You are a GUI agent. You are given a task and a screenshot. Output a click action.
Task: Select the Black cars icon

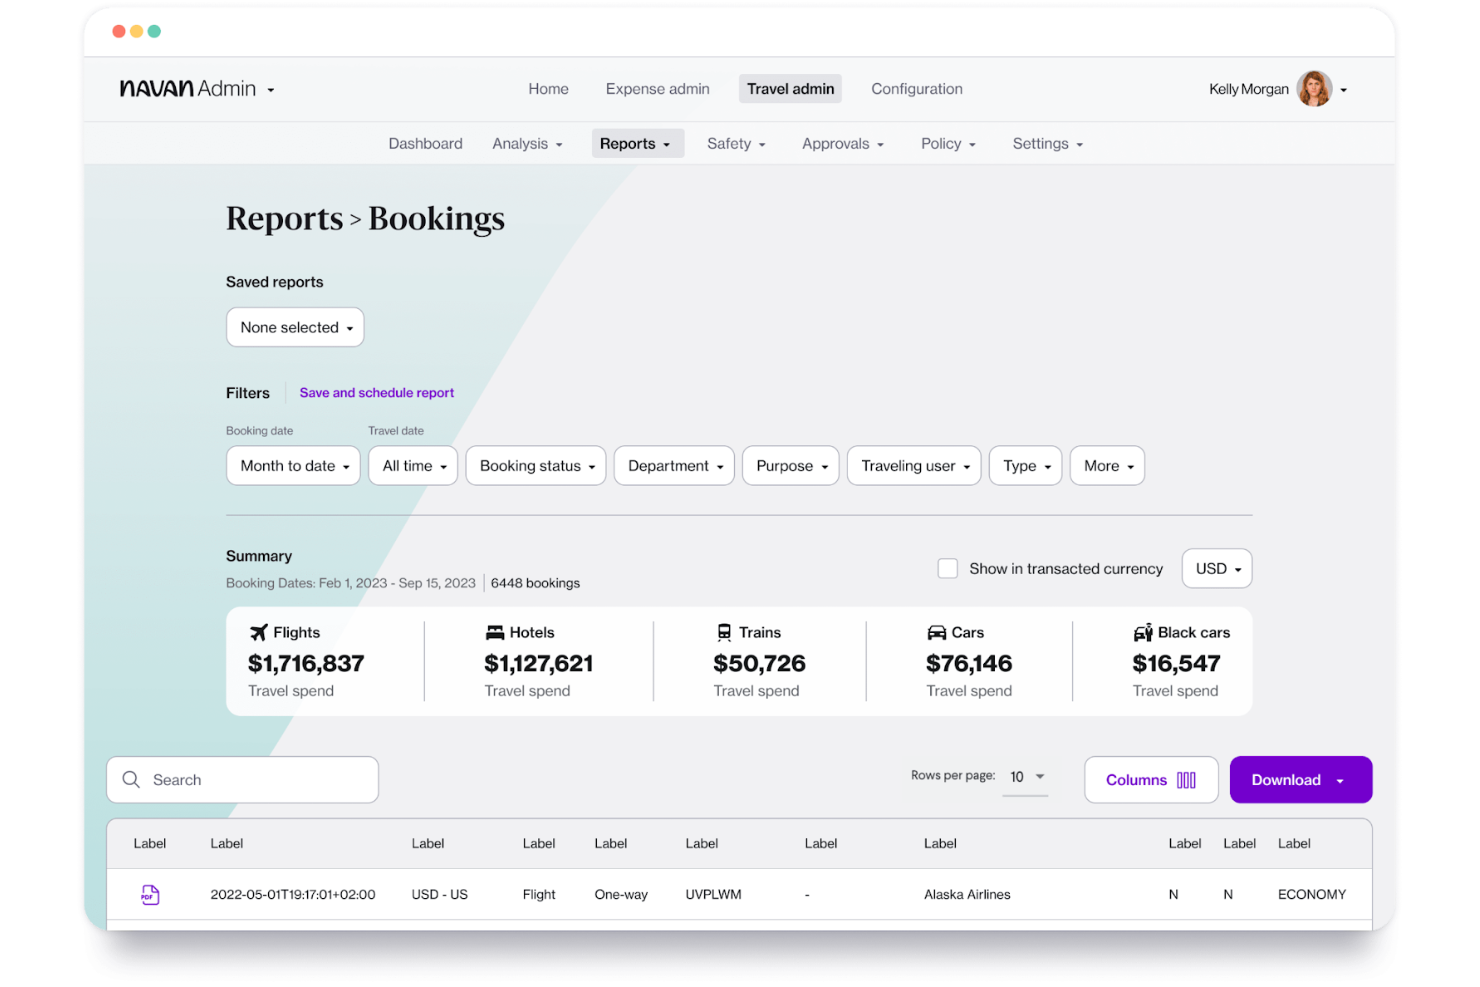click(1143, 632)
